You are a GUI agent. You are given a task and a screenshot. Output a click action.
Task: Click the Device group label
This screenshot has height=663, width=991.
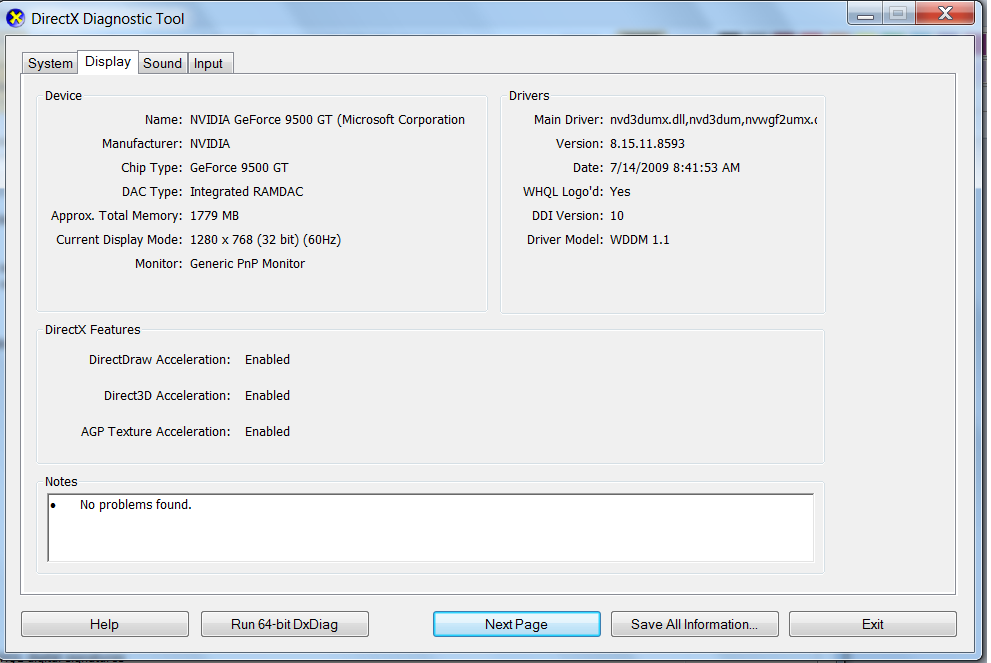(63, 95)
